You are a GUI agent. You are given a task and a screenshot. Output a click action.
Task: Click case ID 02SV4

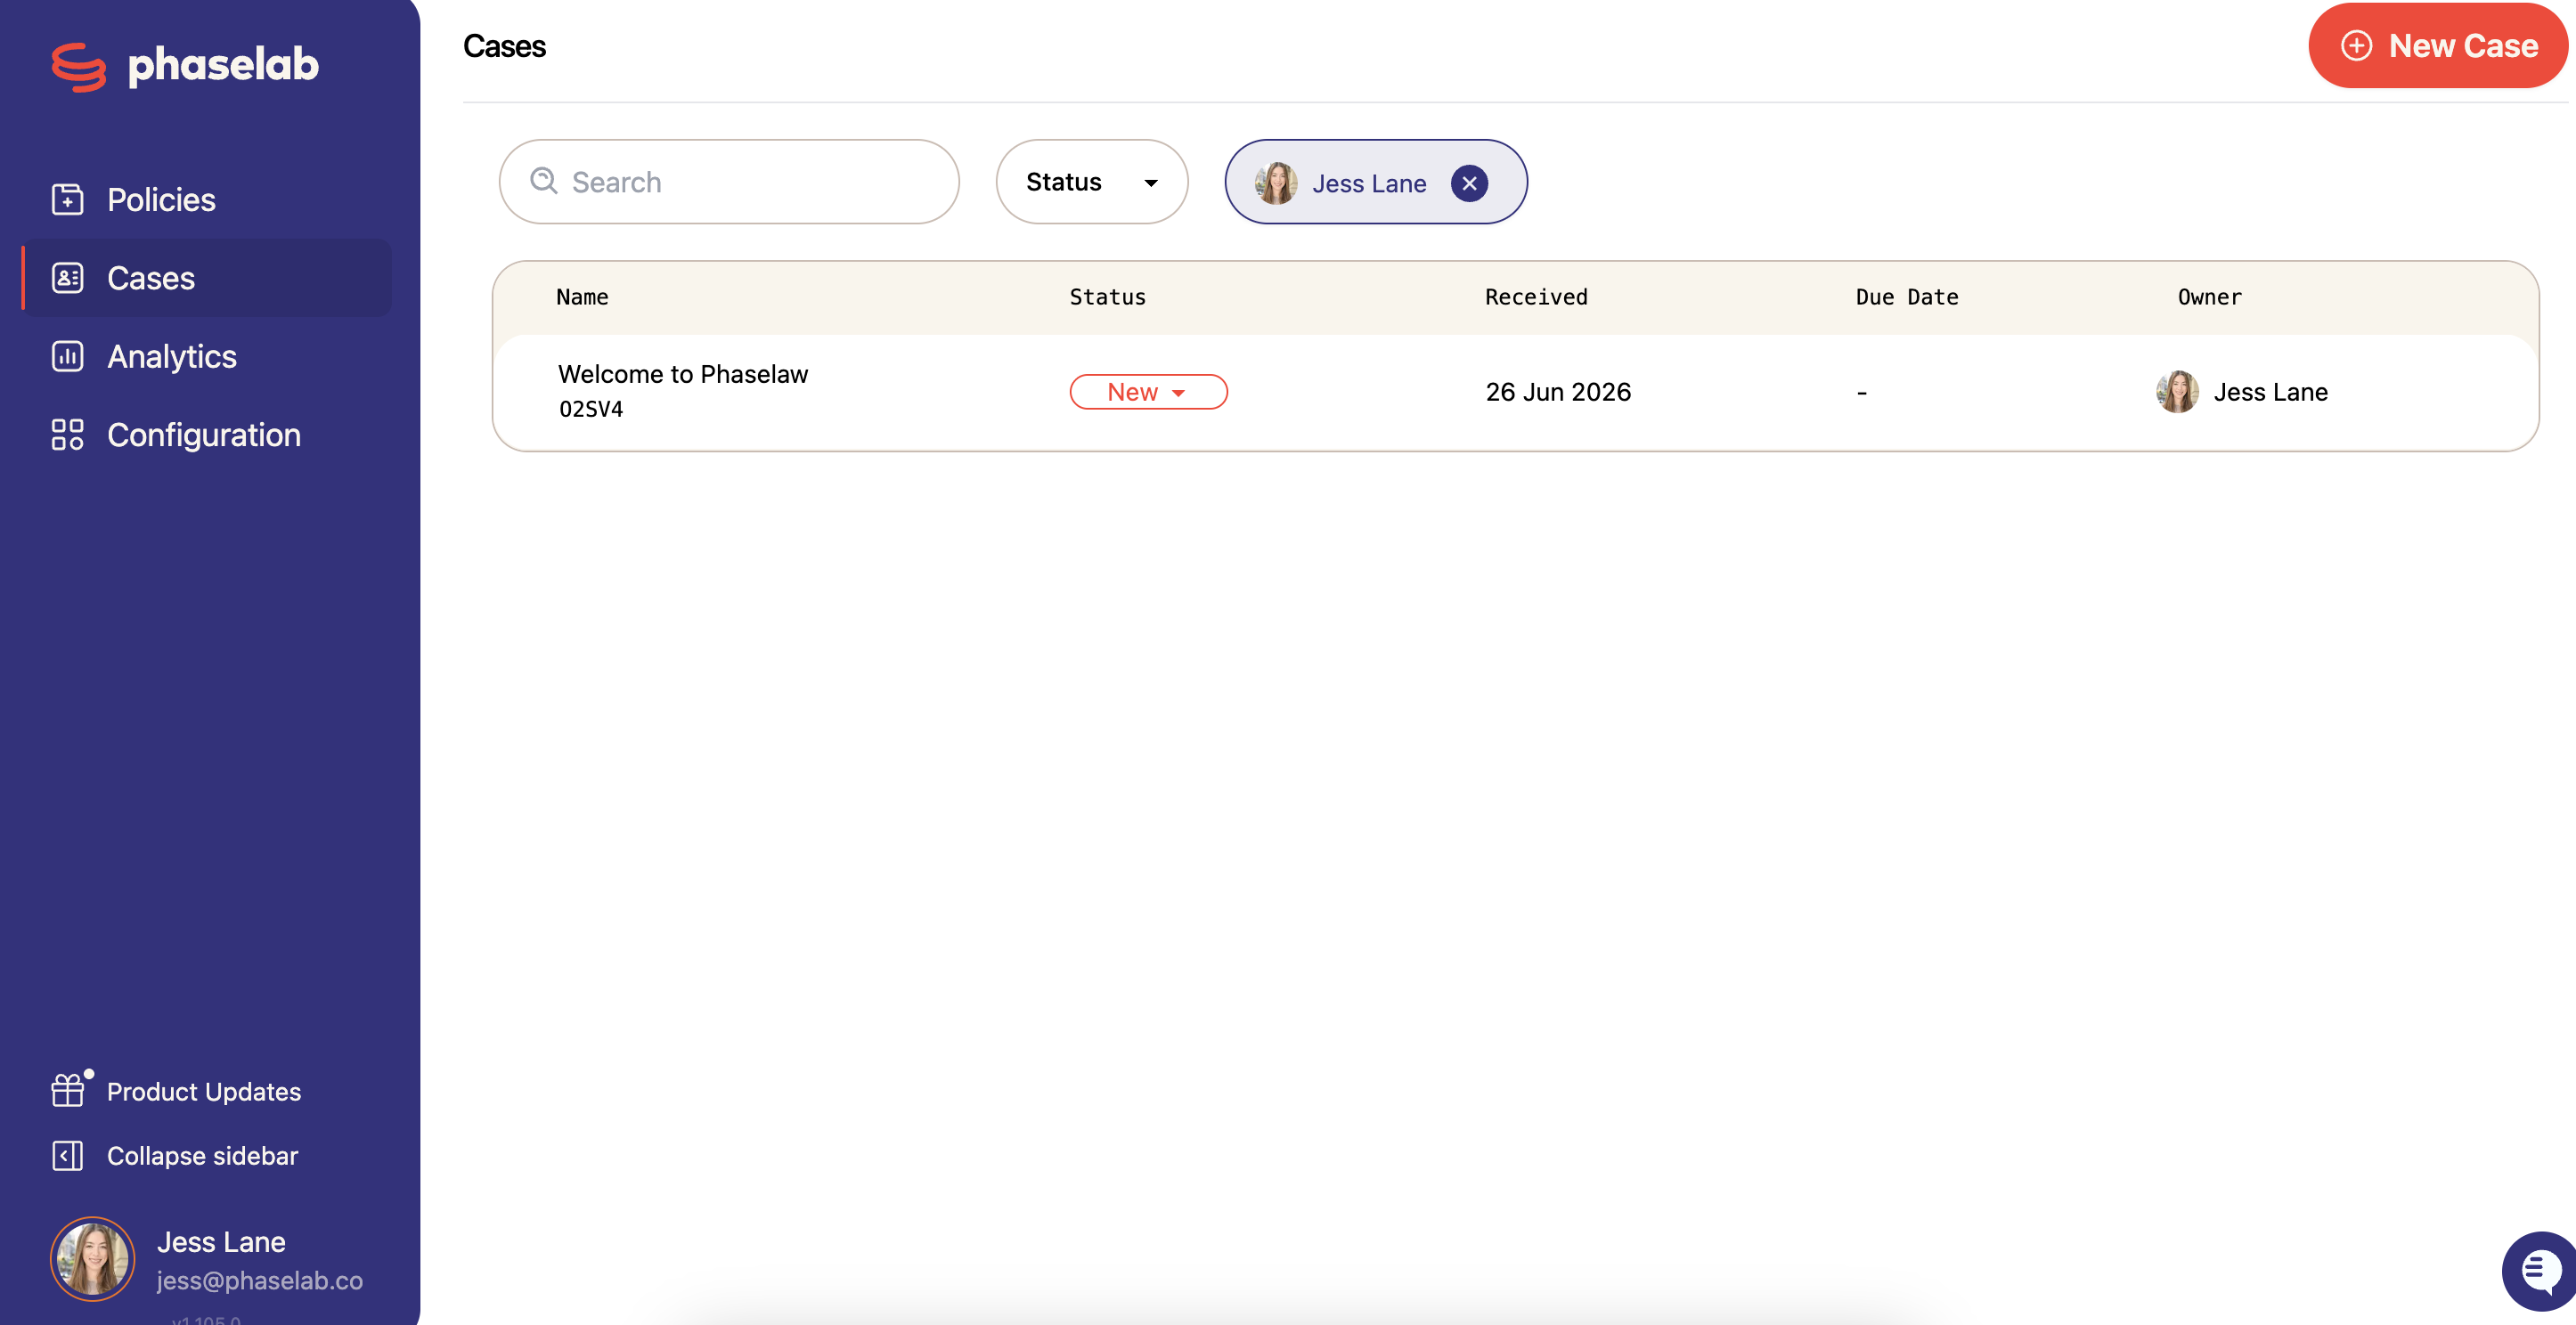[x=591, y=409]
